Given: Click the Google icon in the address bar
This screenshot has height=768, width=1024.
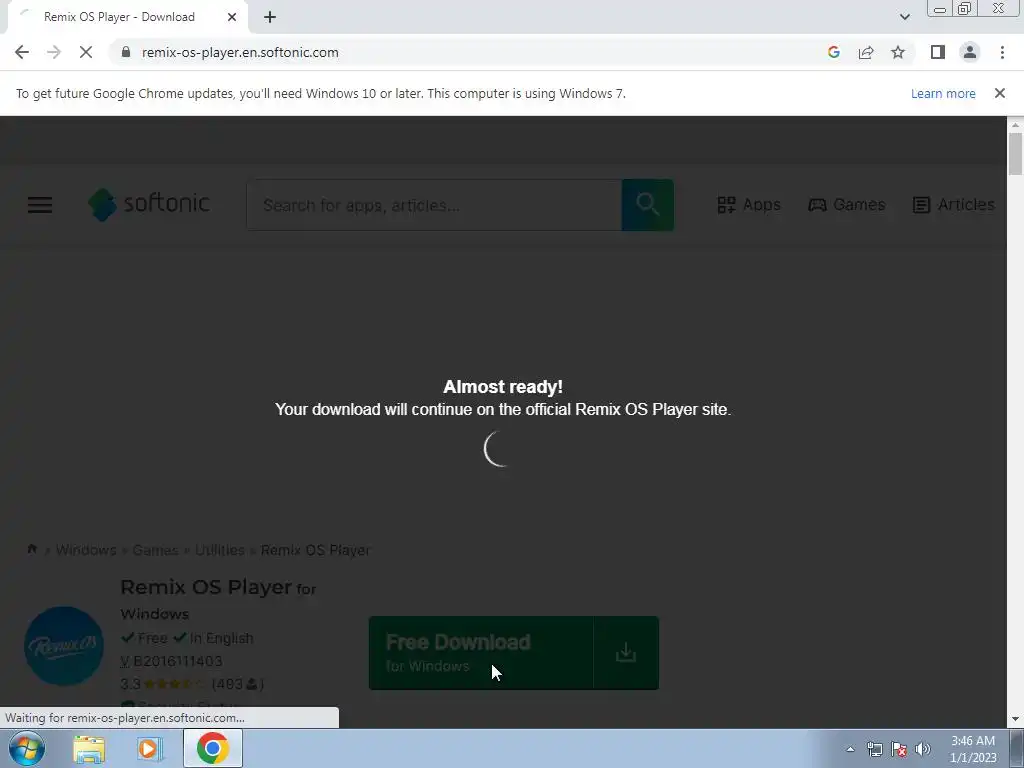Looking at the screenshot, I should [833, 52].
